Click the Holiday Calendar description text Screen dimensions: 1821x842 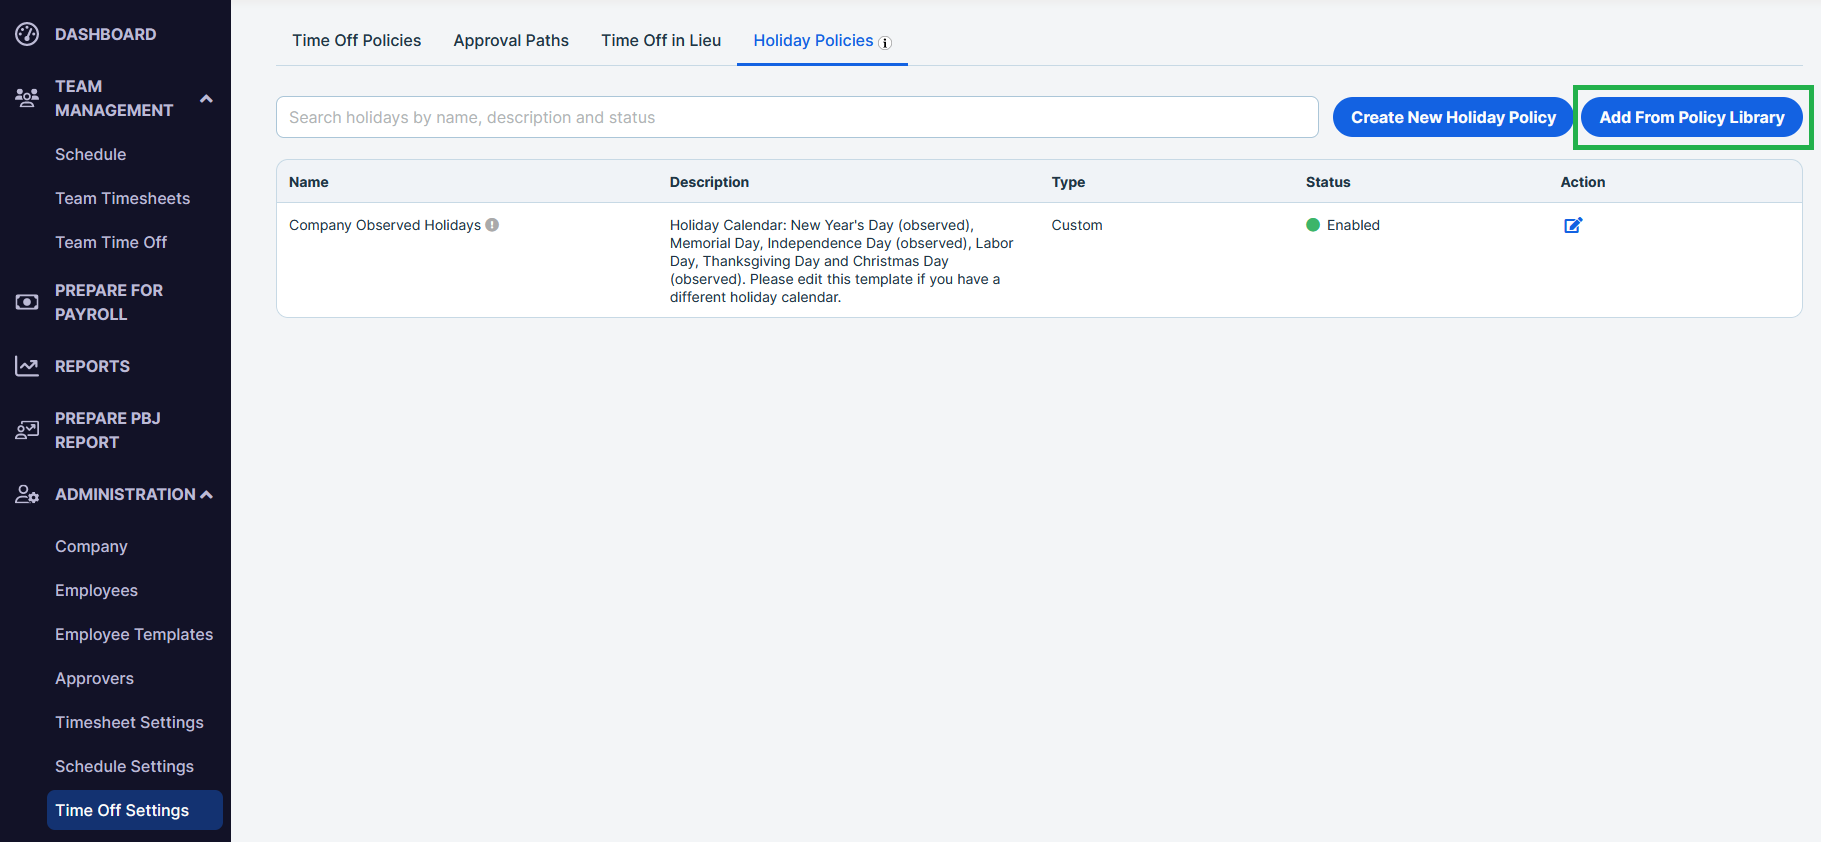[x=842, y=261]
